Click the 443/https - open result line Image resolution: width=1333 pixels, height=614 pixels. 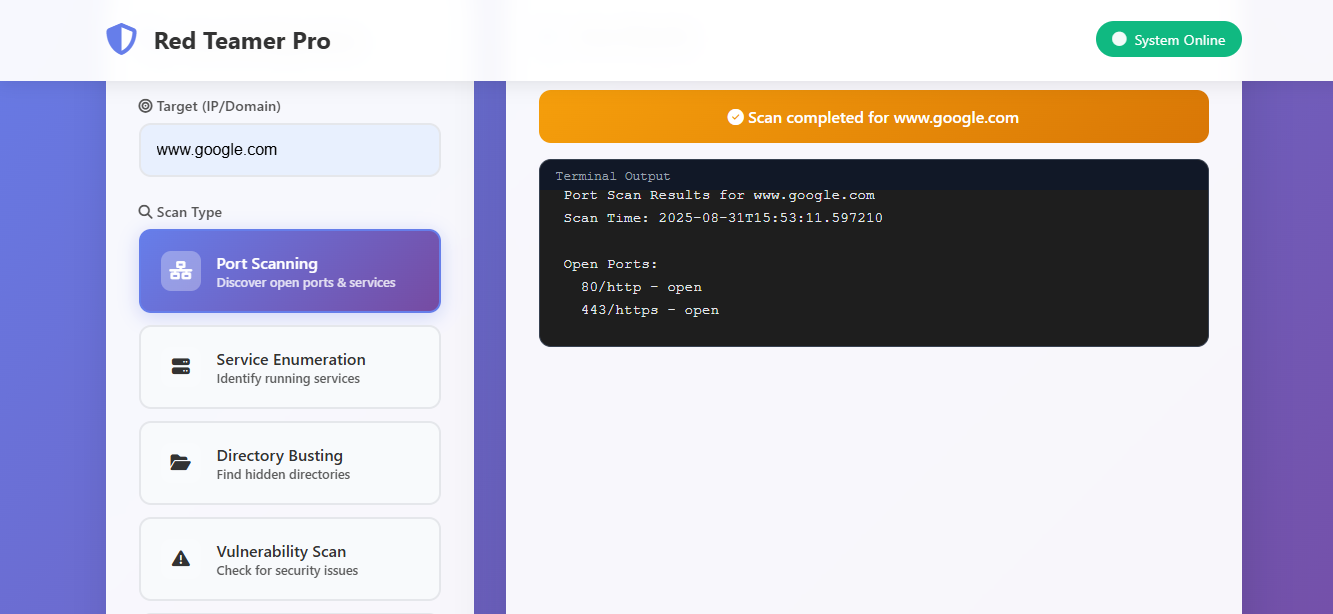coord(650,310)
